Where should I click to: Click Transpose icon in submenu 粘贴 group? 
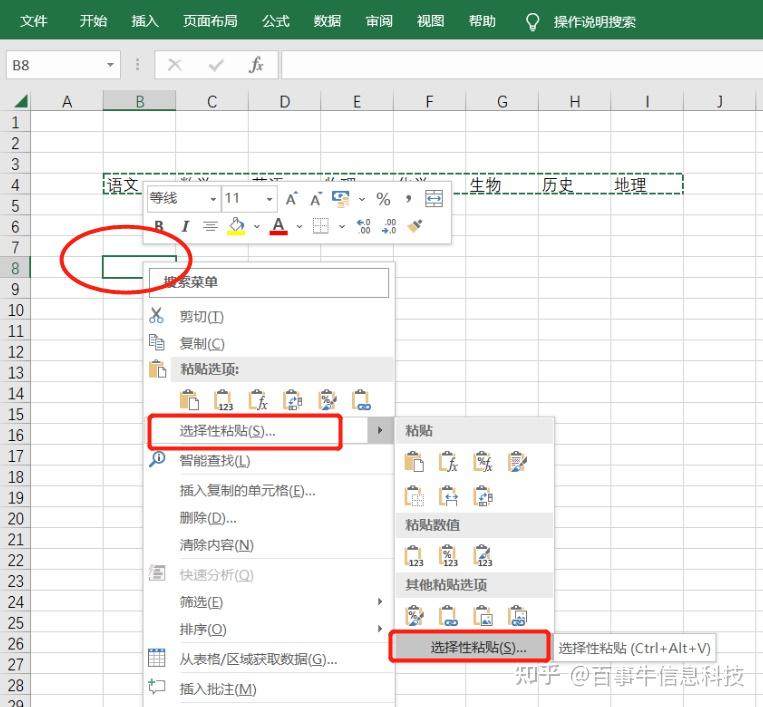483,496
